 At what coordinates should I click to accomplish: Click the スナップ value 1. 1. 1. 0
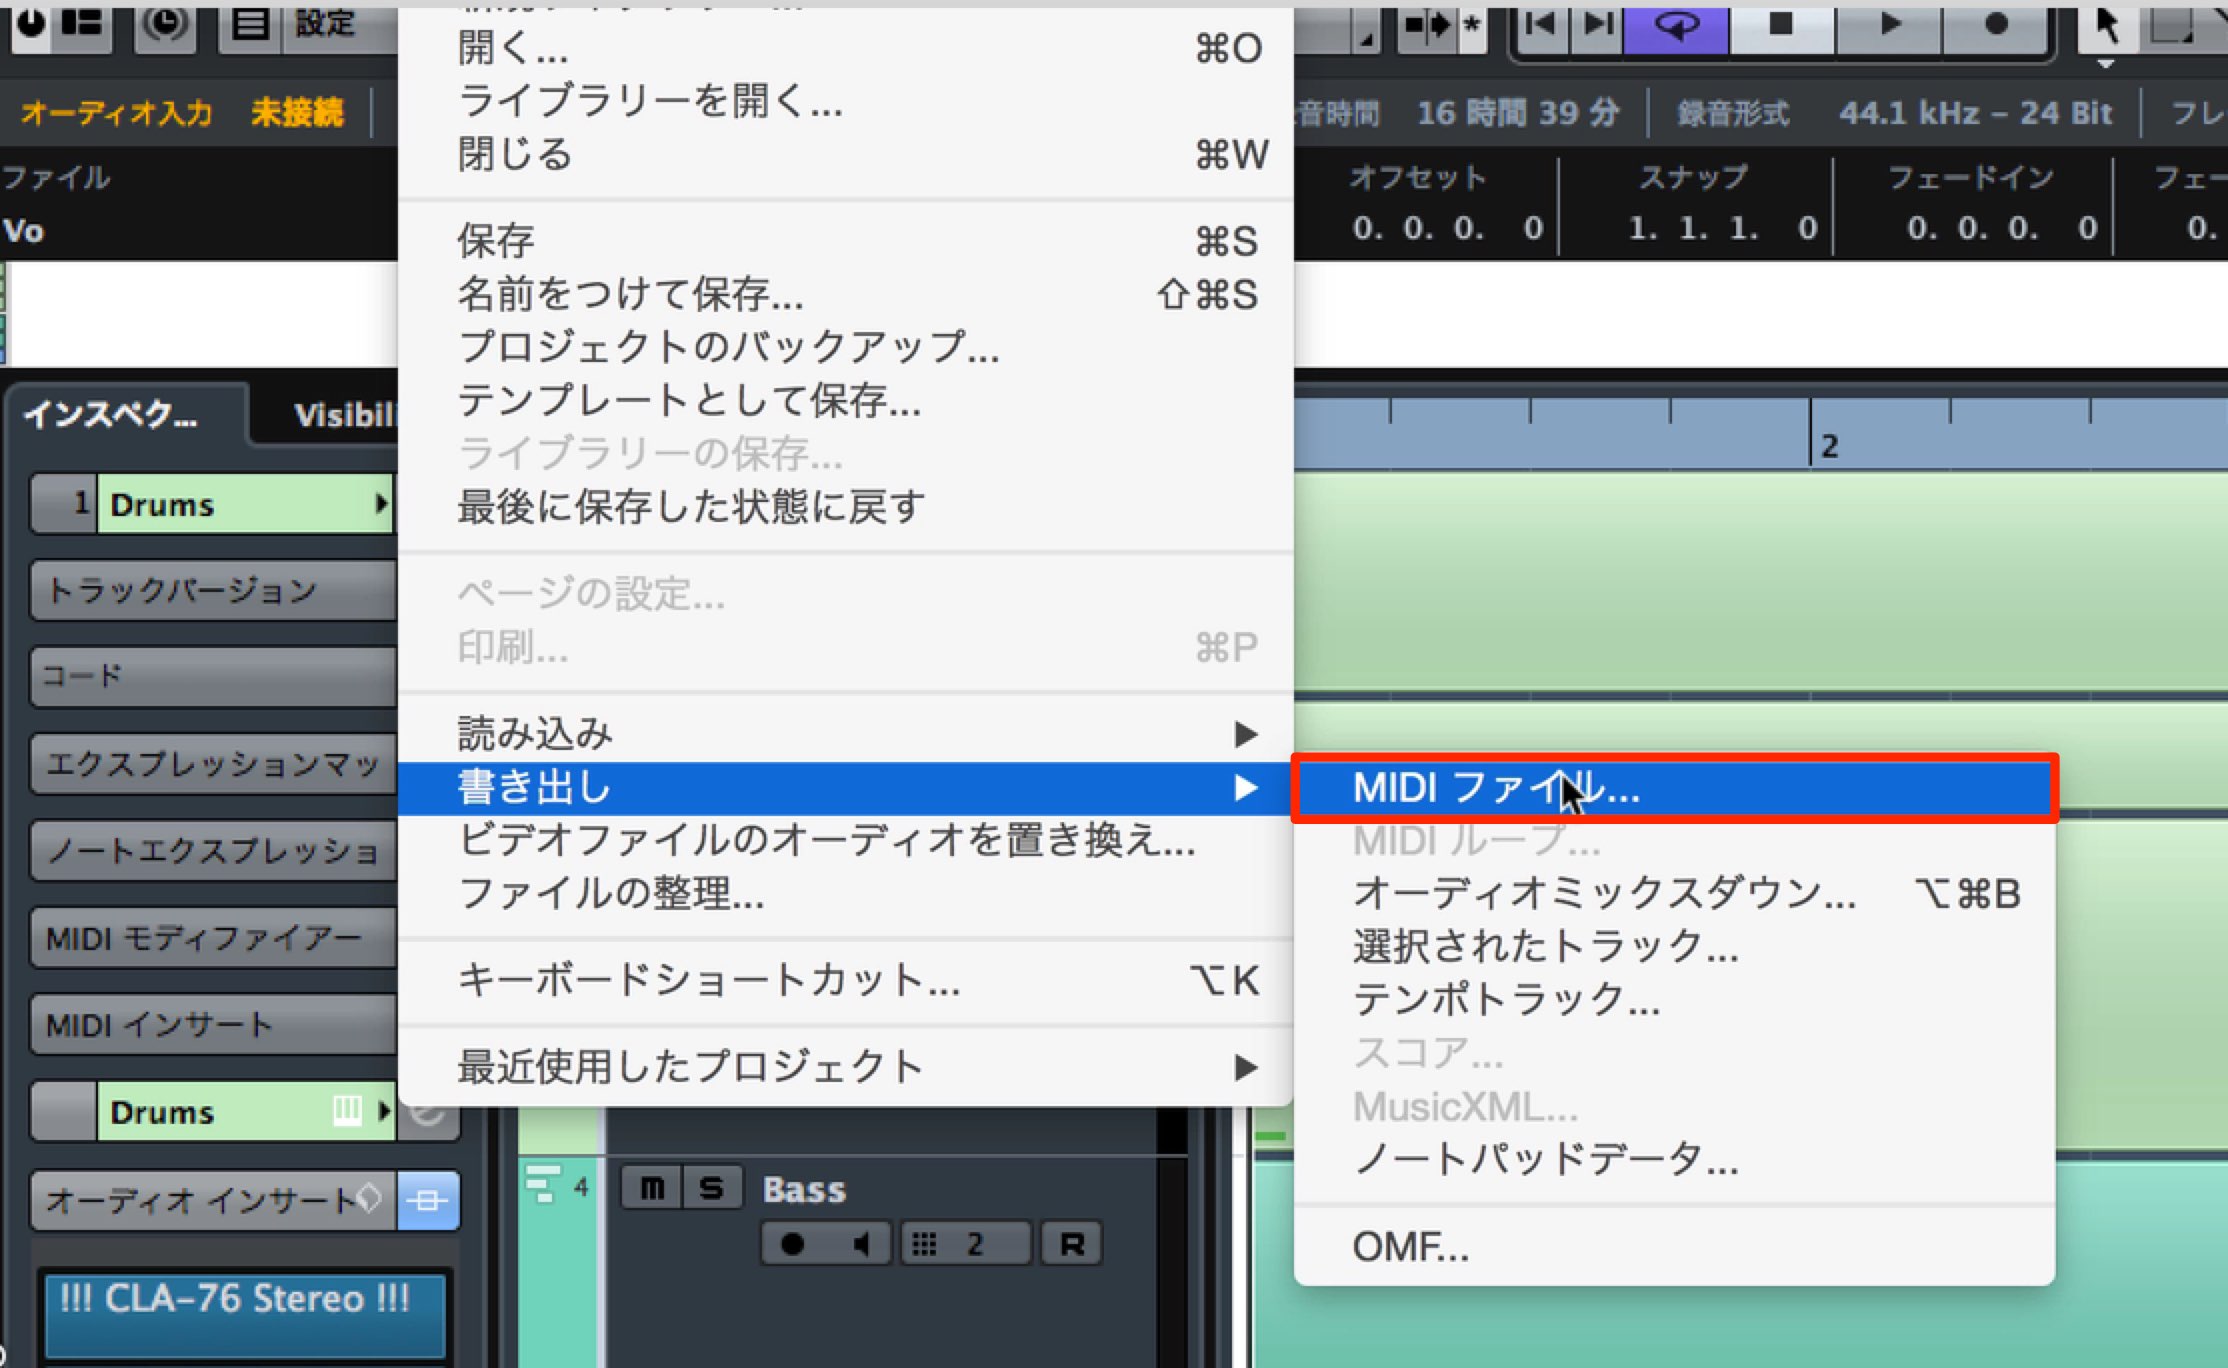tap(1722, 228)
